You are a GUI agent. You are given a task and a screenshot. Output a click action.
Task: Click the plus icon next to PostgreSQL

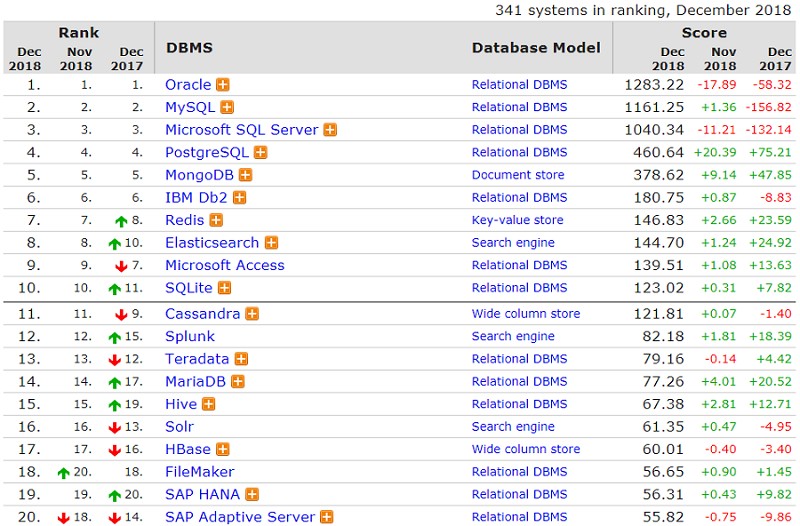point(260,153)
